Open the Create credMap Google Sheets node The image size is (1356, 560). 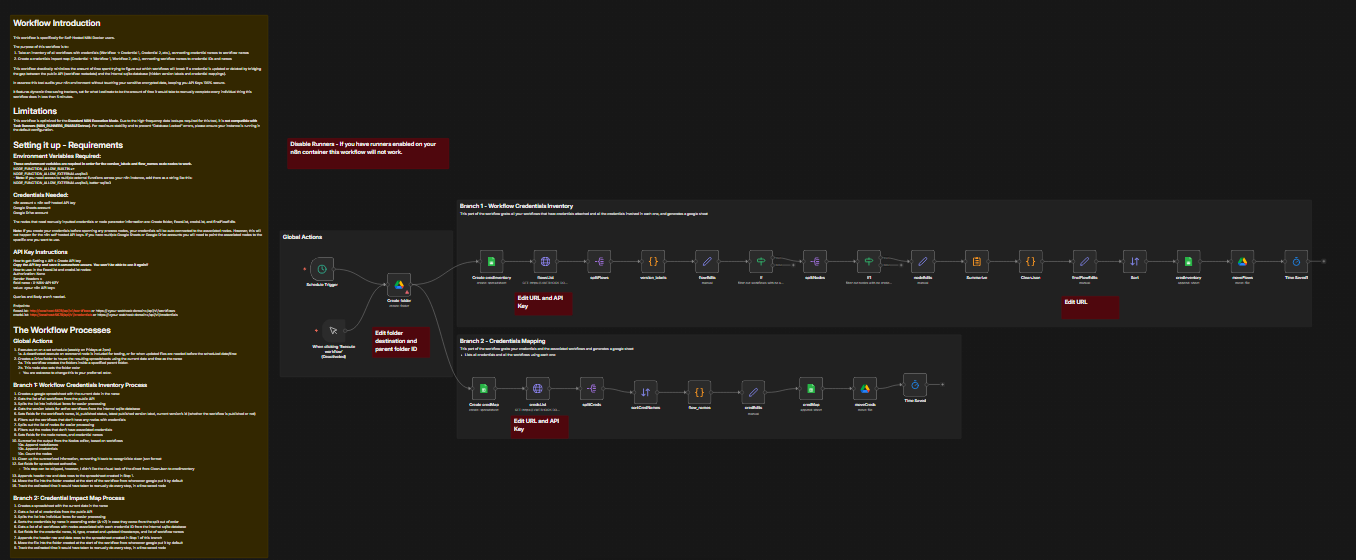click(484, 388)
